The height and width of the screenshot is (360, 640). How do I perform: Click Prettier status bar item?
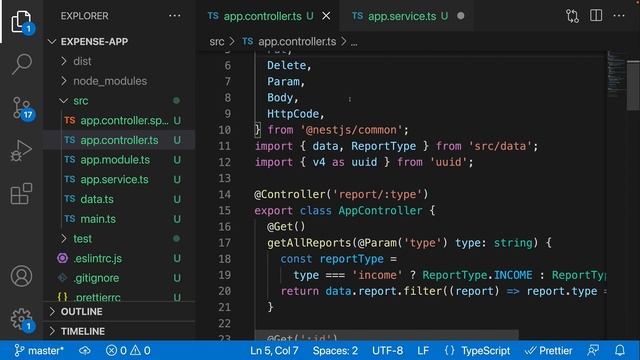click(x=549, y=351)
